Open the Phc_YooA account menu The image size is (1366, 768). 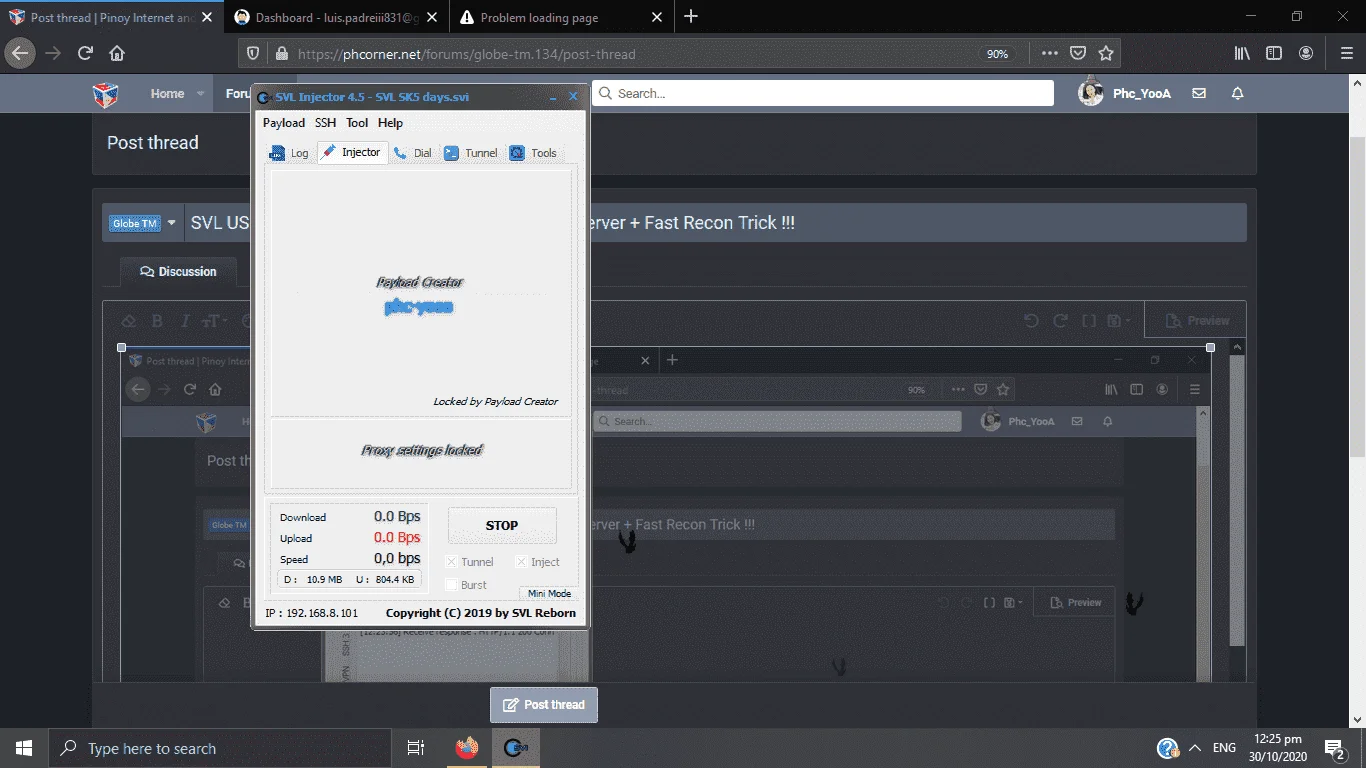tap(1125, 93)
